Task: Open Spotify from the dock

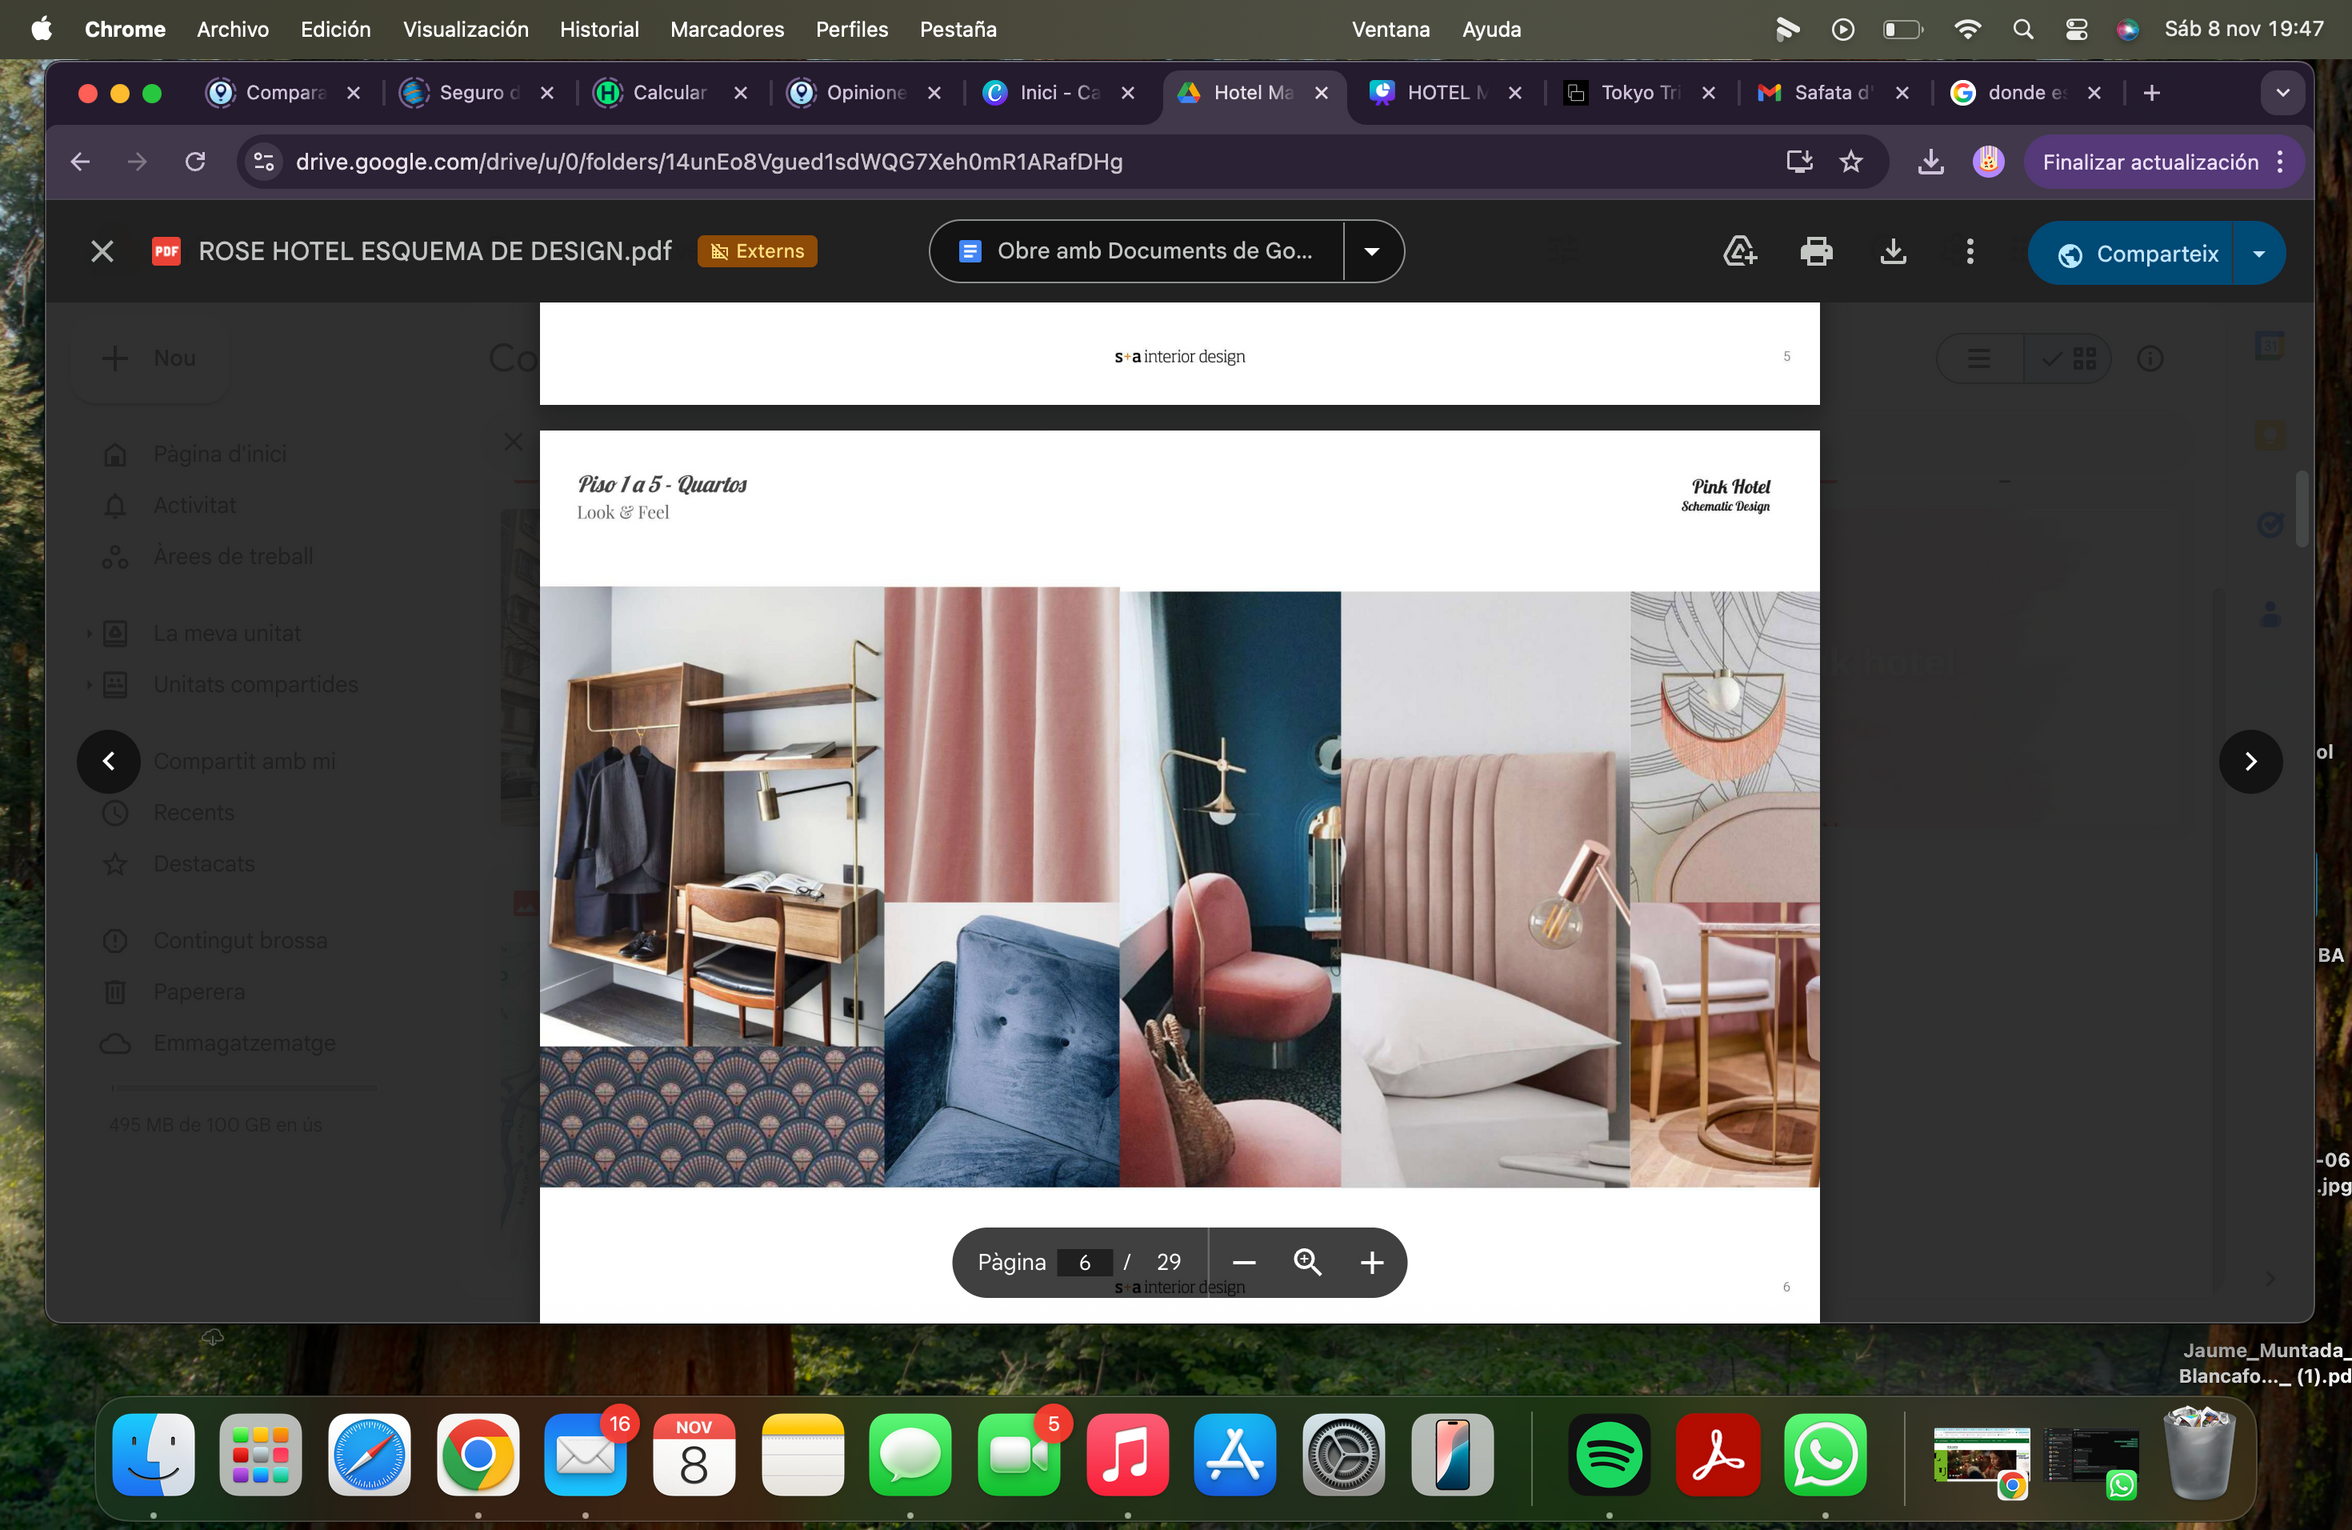Action: [1608, 1455]
